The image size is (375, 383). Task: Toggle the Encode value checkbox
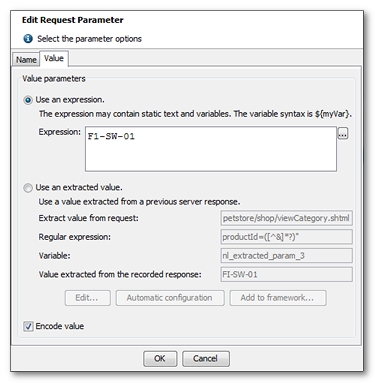point(28,326)
